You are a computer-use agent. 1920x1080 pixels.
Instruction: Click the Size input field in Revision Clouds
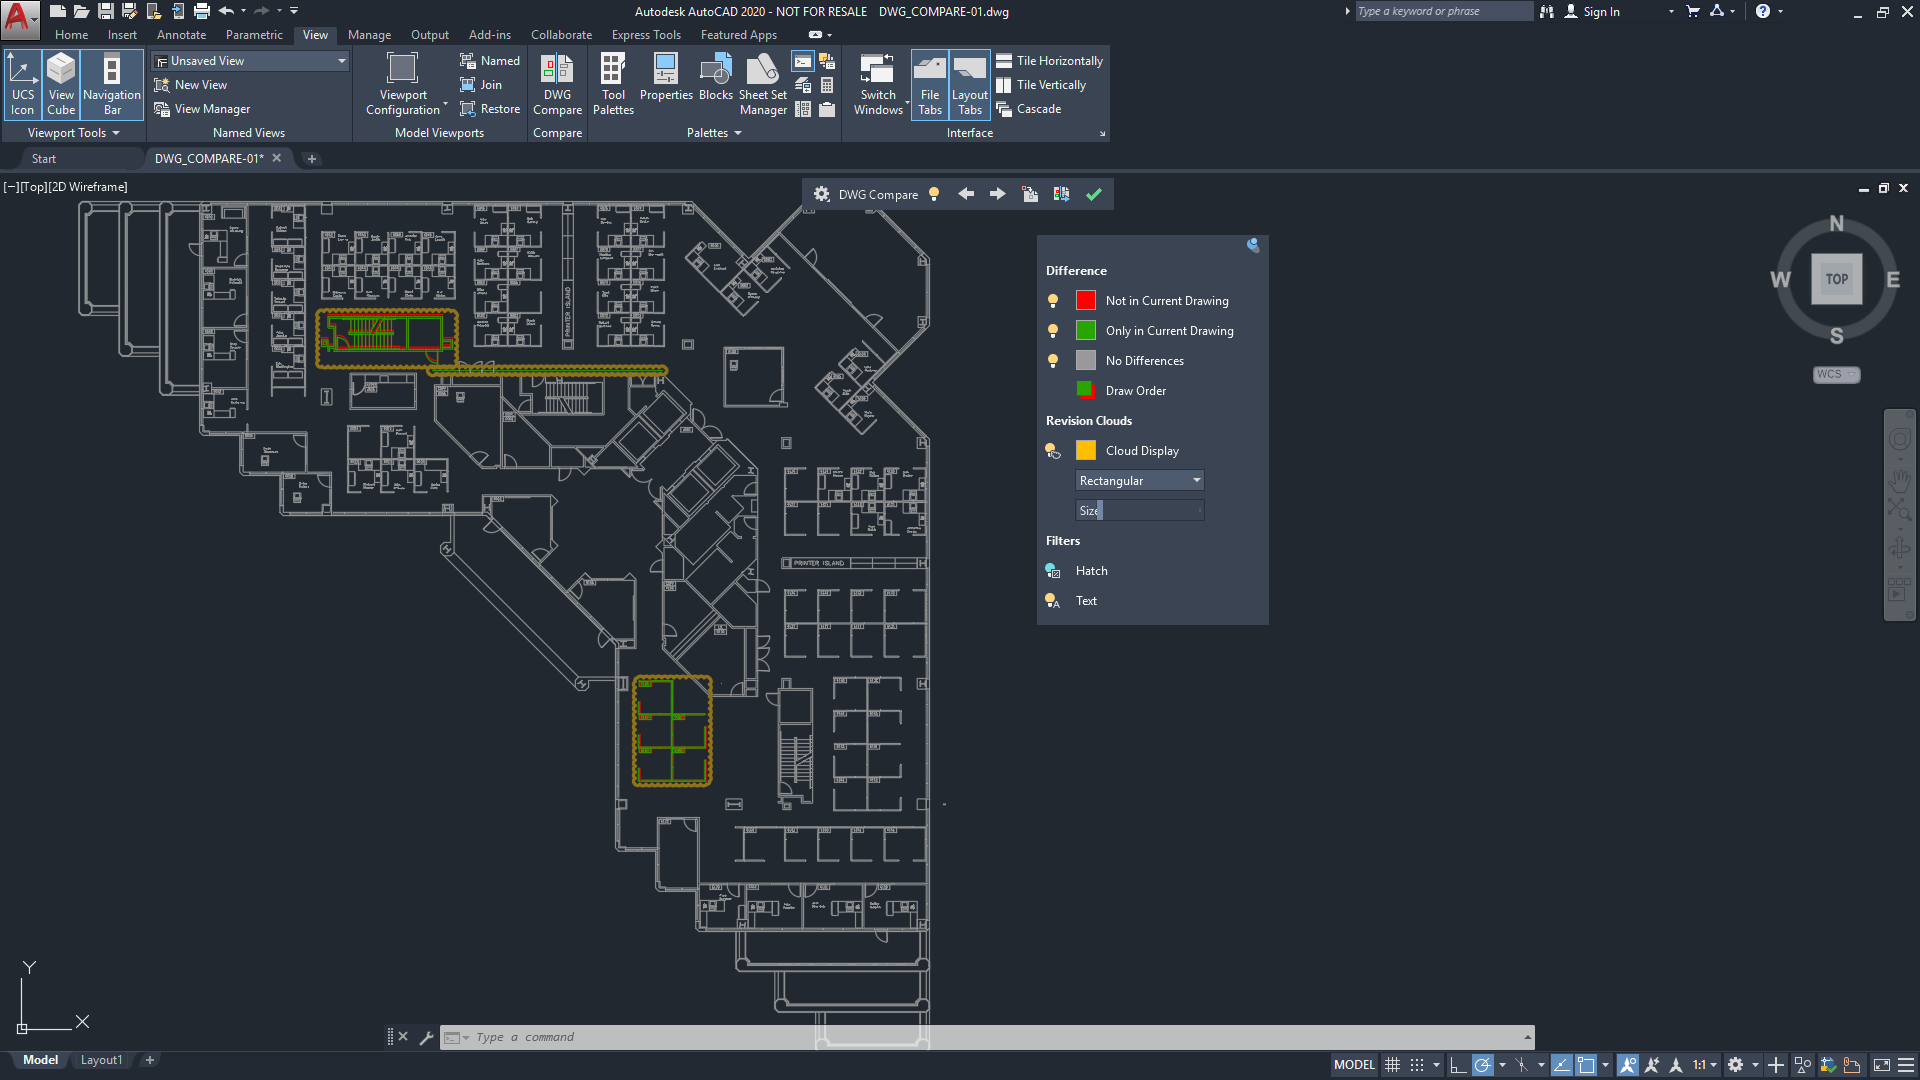click(1139, 510)
